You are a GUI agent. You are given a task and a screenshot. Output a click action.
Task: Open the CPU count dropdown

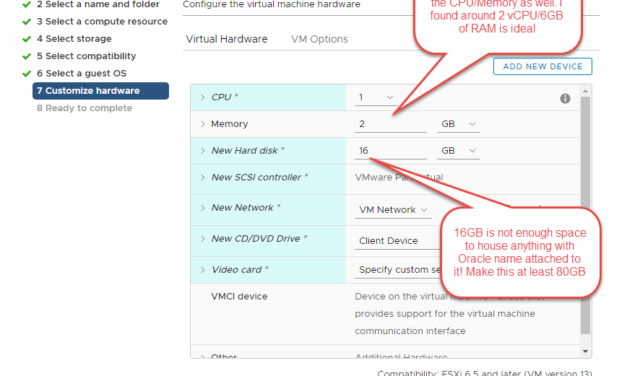point(376,97)
